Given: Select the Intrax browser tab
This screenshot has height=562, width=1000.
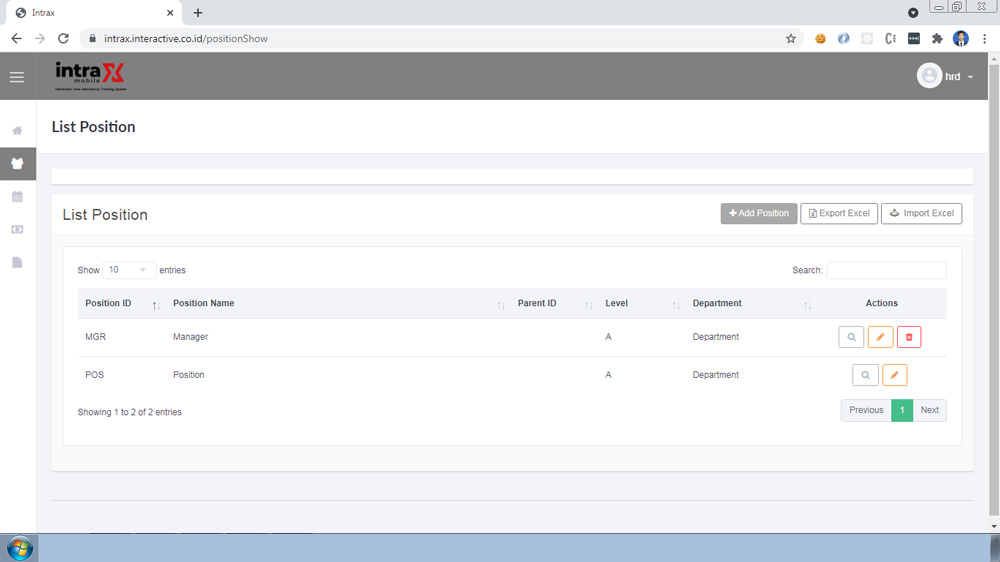Looking at the screenshot, I should [x=90, y=13].
